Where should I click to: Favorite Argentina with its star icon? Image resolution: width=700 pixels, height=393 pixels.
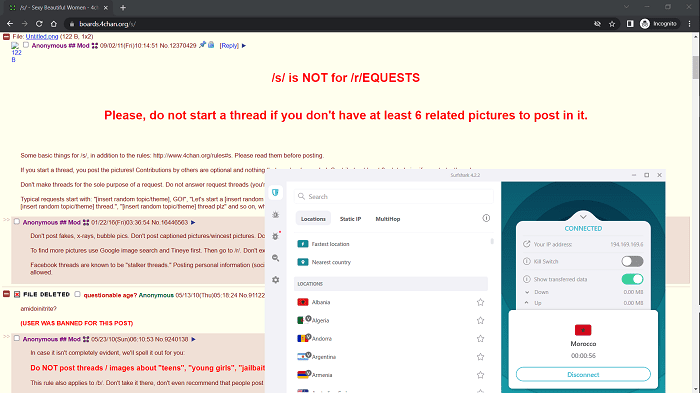click(480, 357)
